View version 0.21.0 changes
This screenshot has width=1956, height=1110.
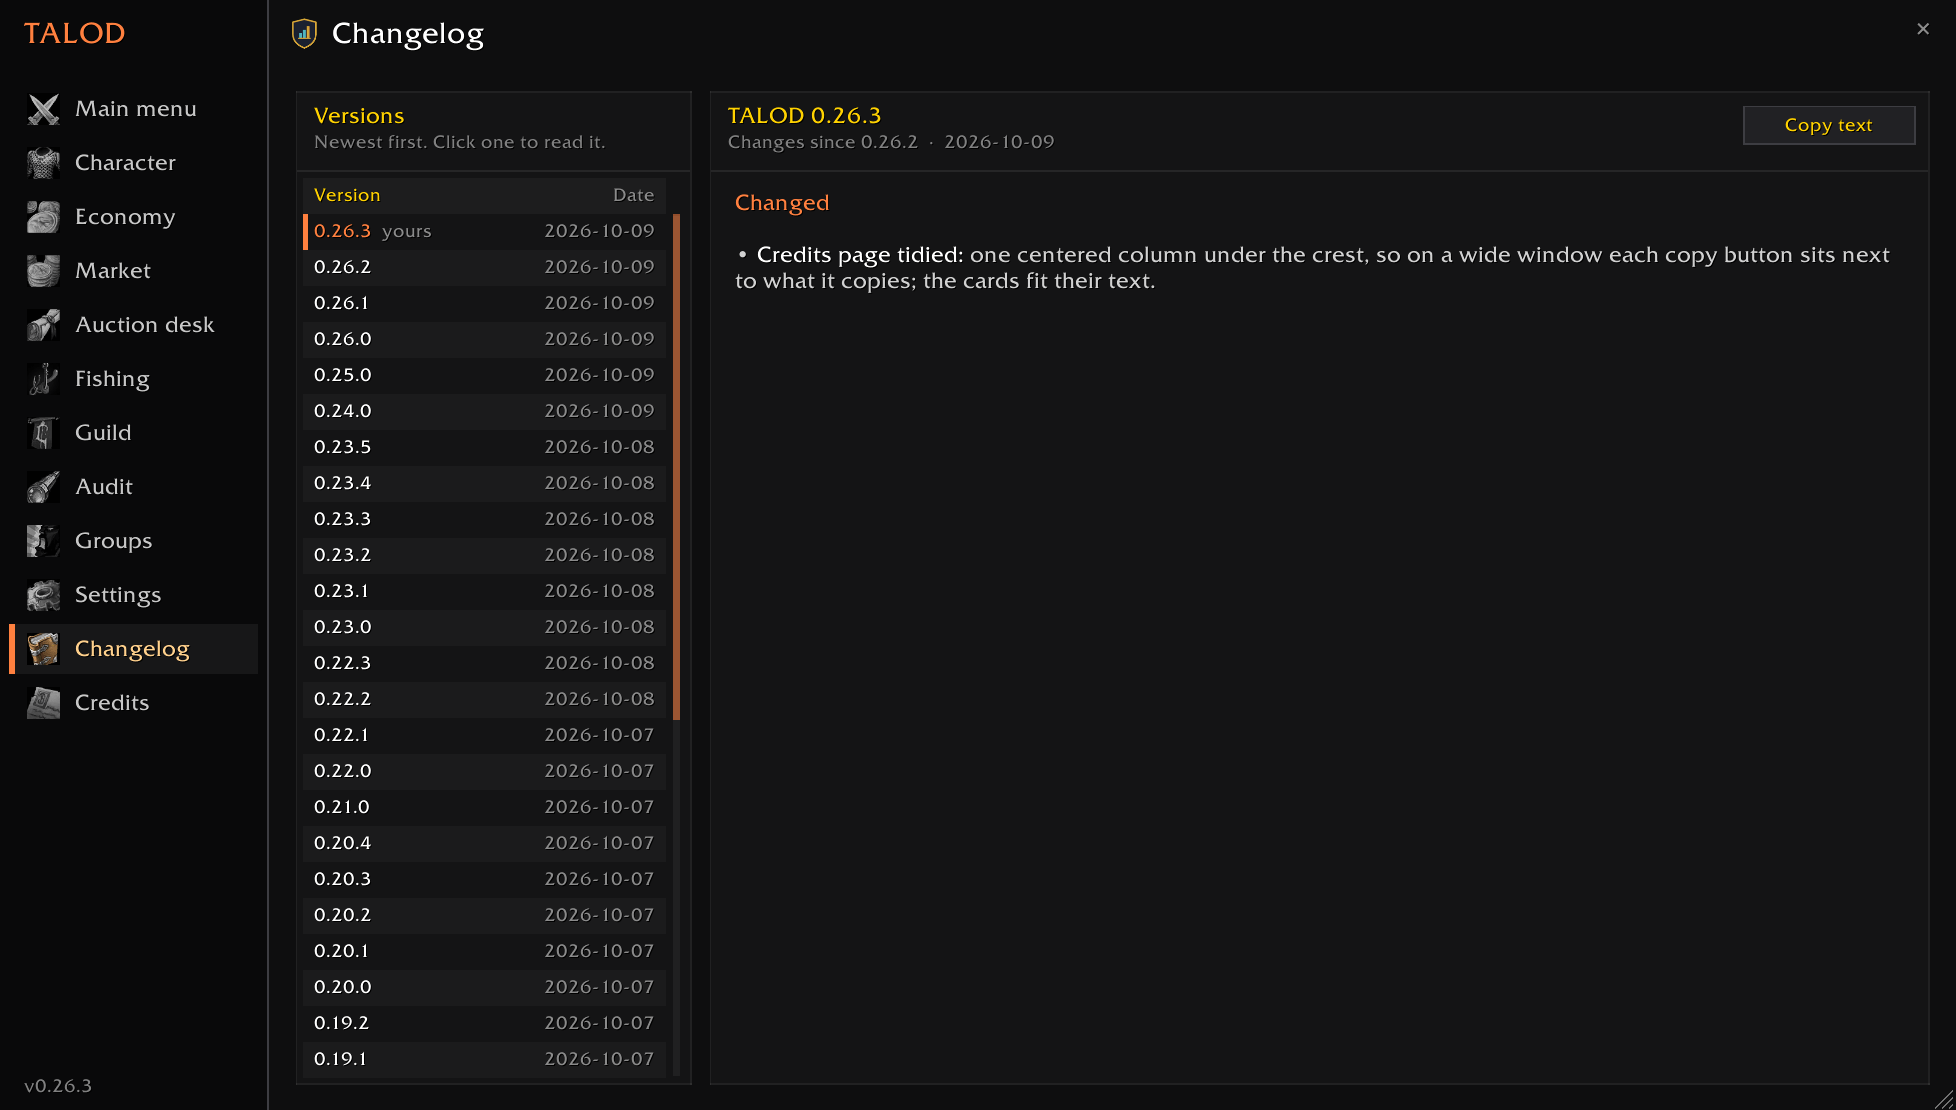point(485,807)
